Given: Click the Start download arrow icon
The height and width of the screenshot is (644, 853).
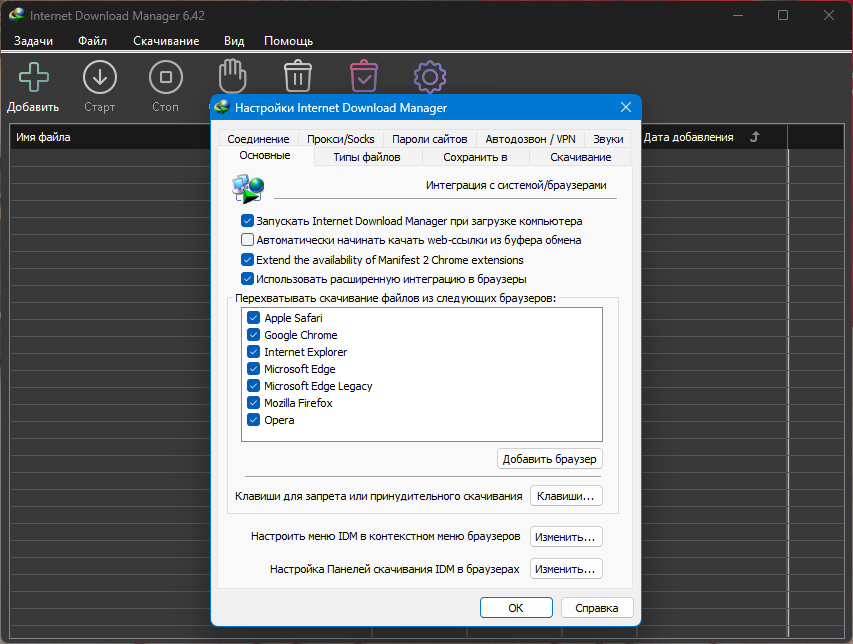Looking at the screenshot, I should pos(100,77).
